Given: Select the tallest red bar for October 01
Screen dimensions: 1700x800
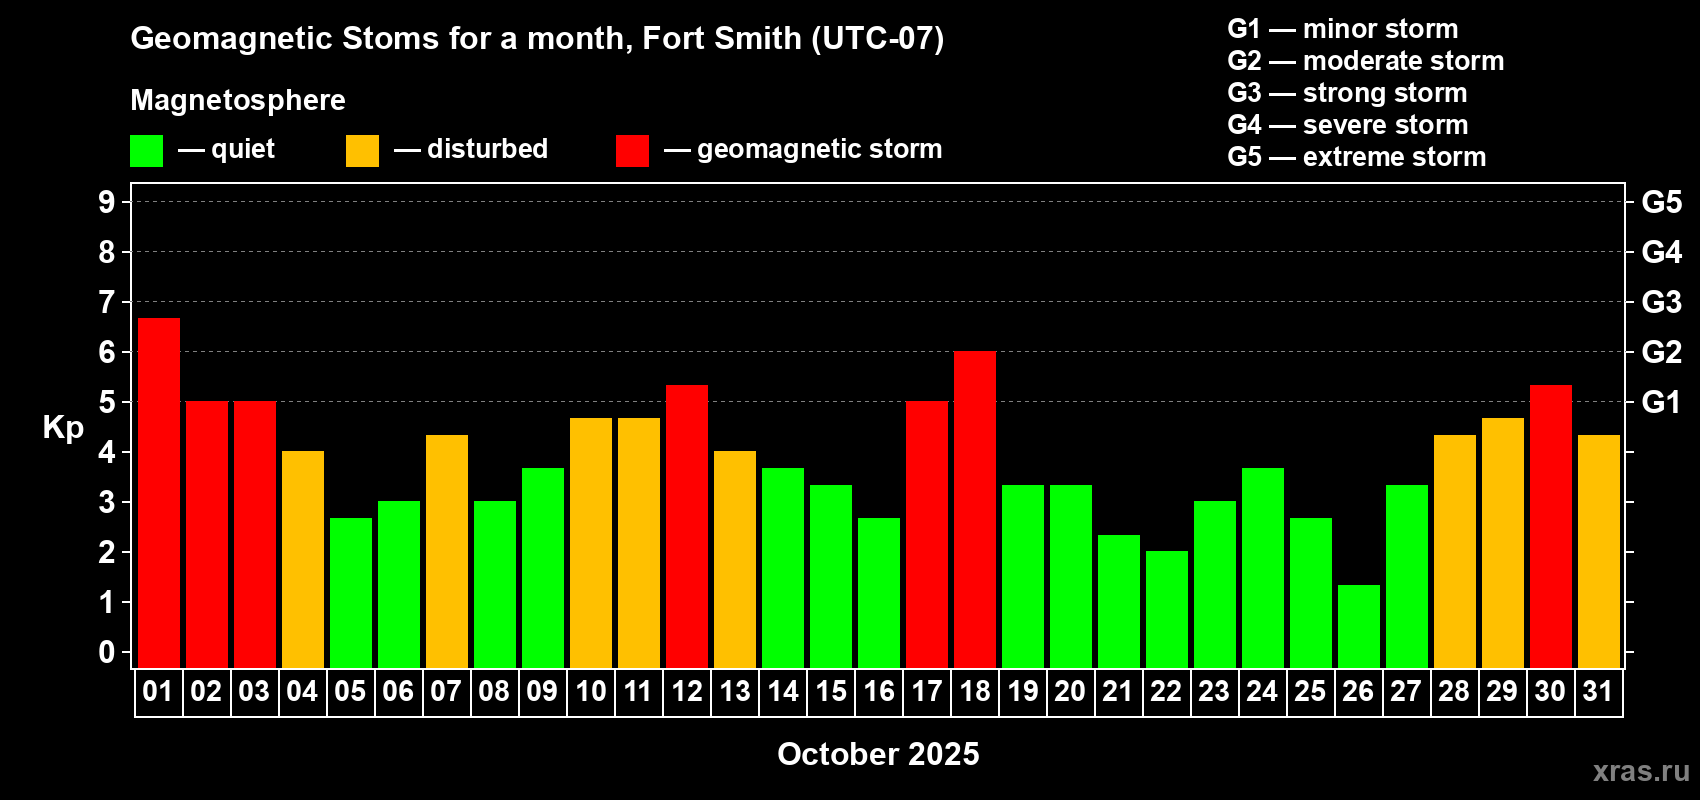Looking at the screenshot, I should coord(159,492).
